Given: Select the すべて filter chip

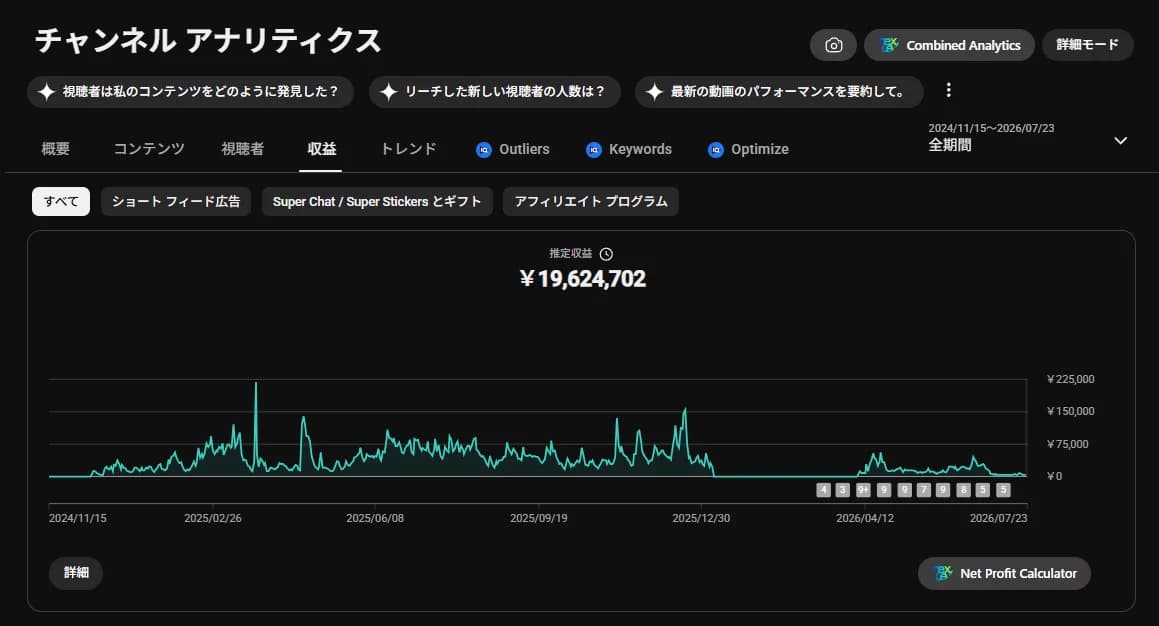Looking at the screenshot, I should [61, 201].
